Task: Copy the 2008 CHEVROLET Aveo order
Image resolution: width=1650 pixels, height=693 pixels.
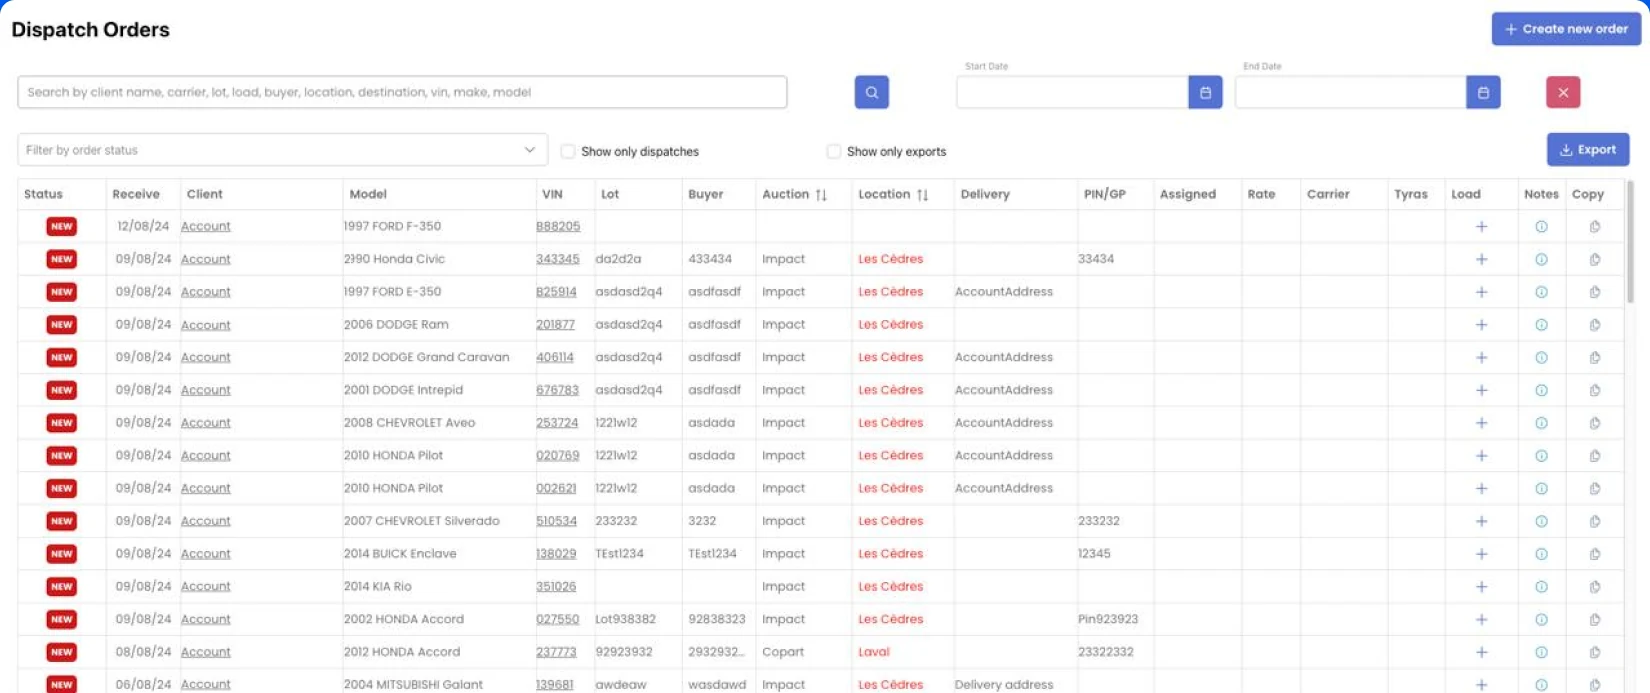Action: 1594,423
